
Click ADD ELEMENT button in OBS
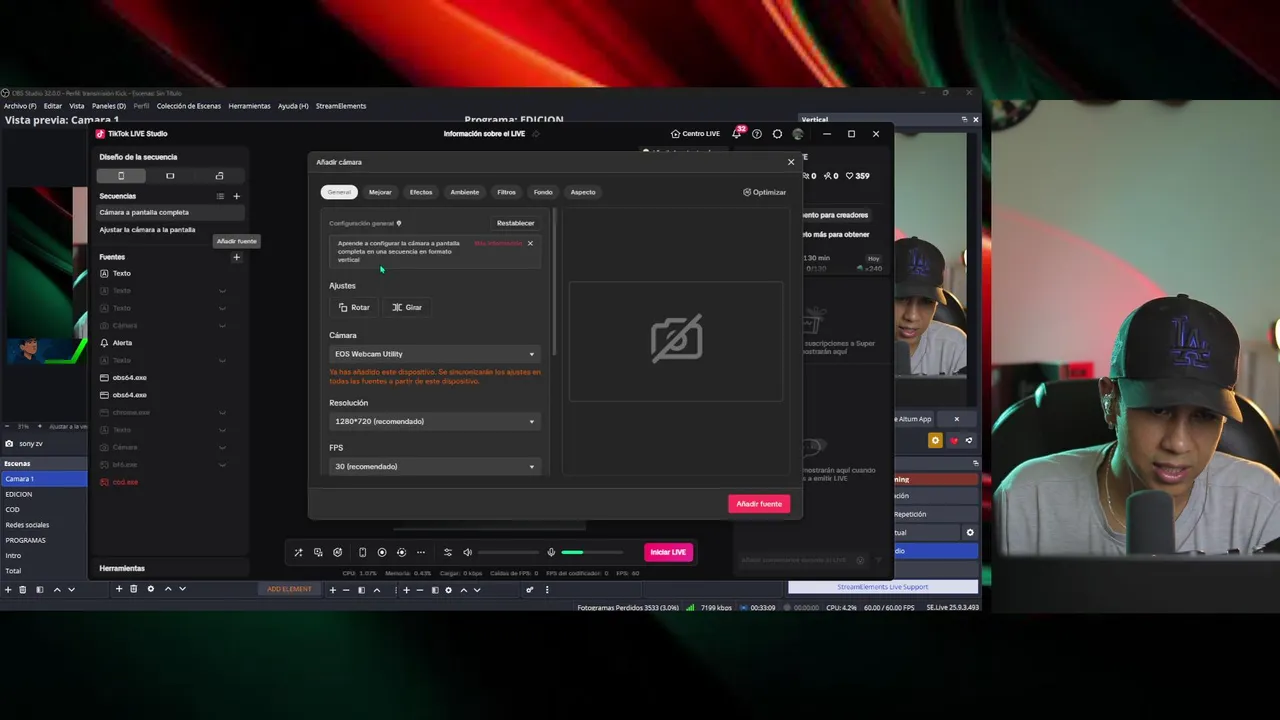click(x=289, y=589)
